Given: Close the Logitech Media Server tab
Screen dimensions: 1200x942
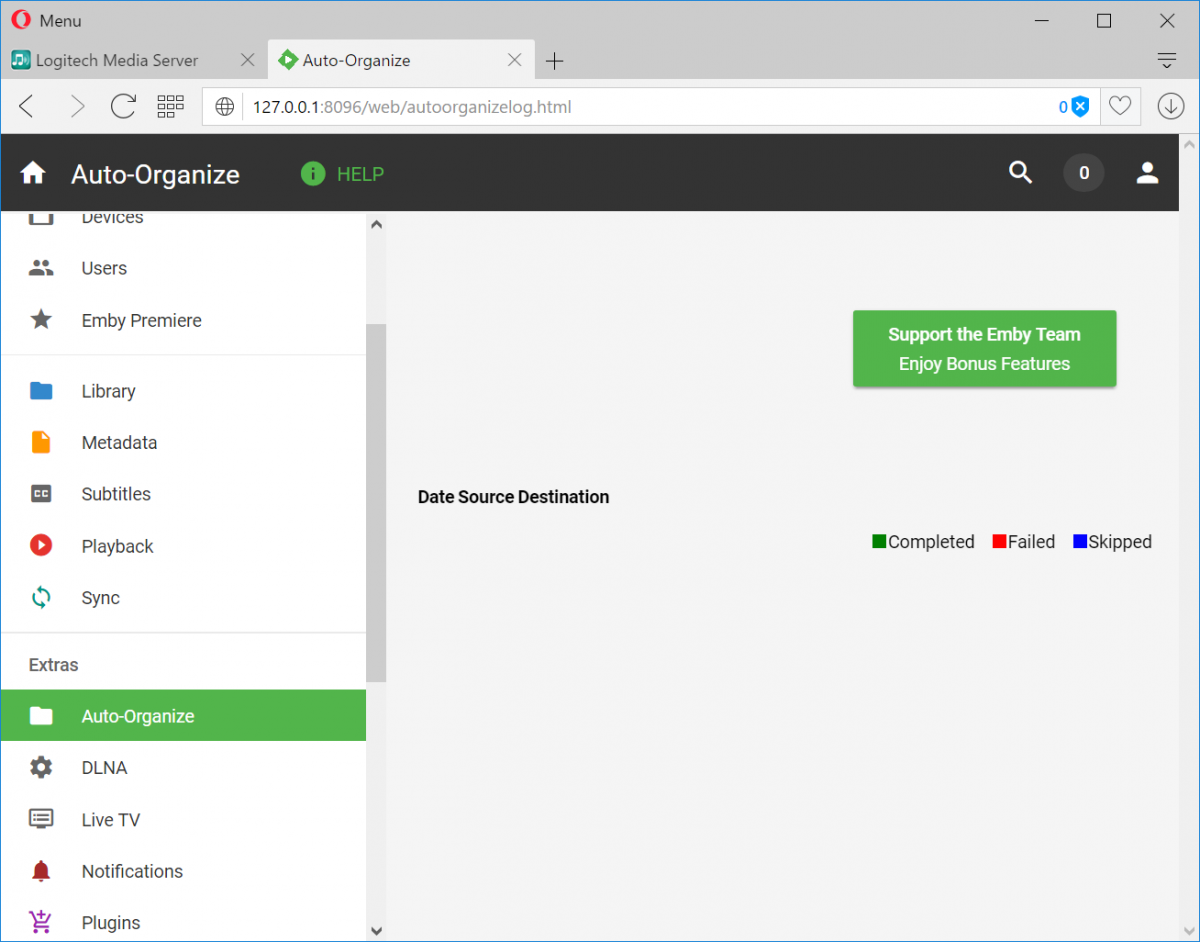Looking at the screenshot, I should pyautogui.click(x=248, y=60).
